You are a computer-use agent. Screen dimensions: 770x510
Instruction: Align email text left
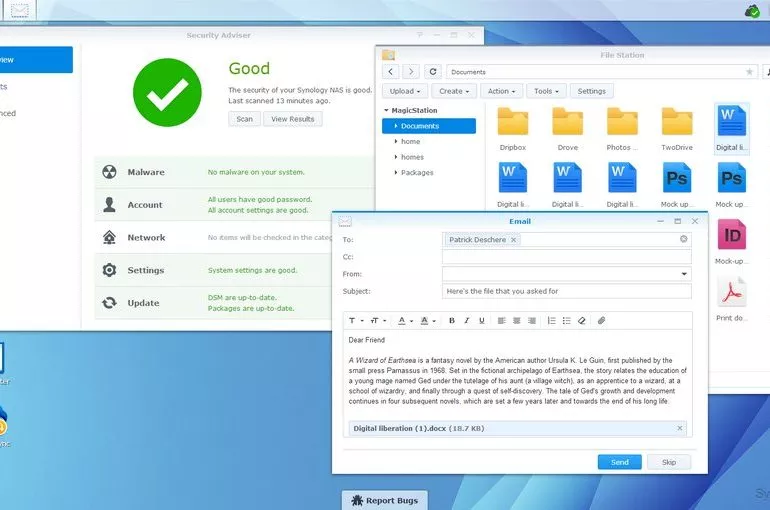pyautogui.click(x=501, y=321)
